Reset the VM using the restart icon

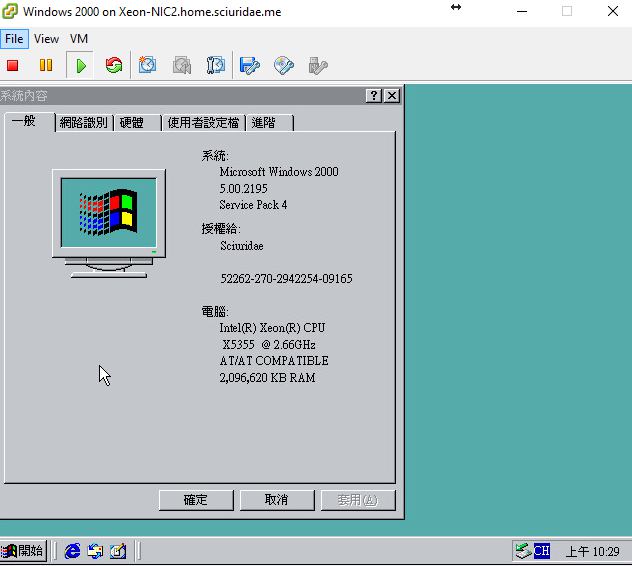[x=114, y=65]
